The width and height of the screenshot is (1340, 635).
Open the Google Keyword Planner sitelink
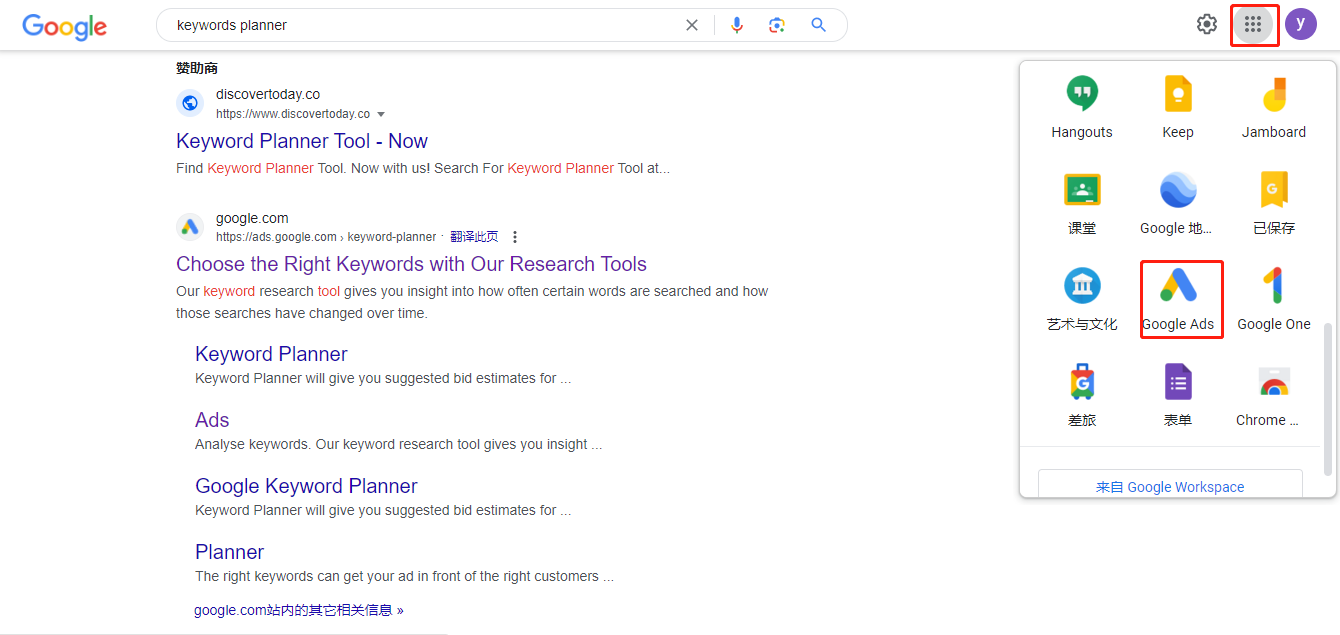(x=306, y=486)
